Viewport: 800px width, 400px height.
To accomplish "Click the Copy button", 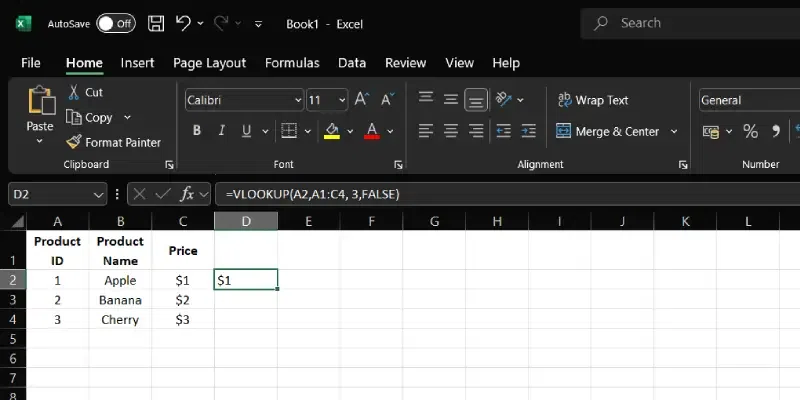I will 90,117.
